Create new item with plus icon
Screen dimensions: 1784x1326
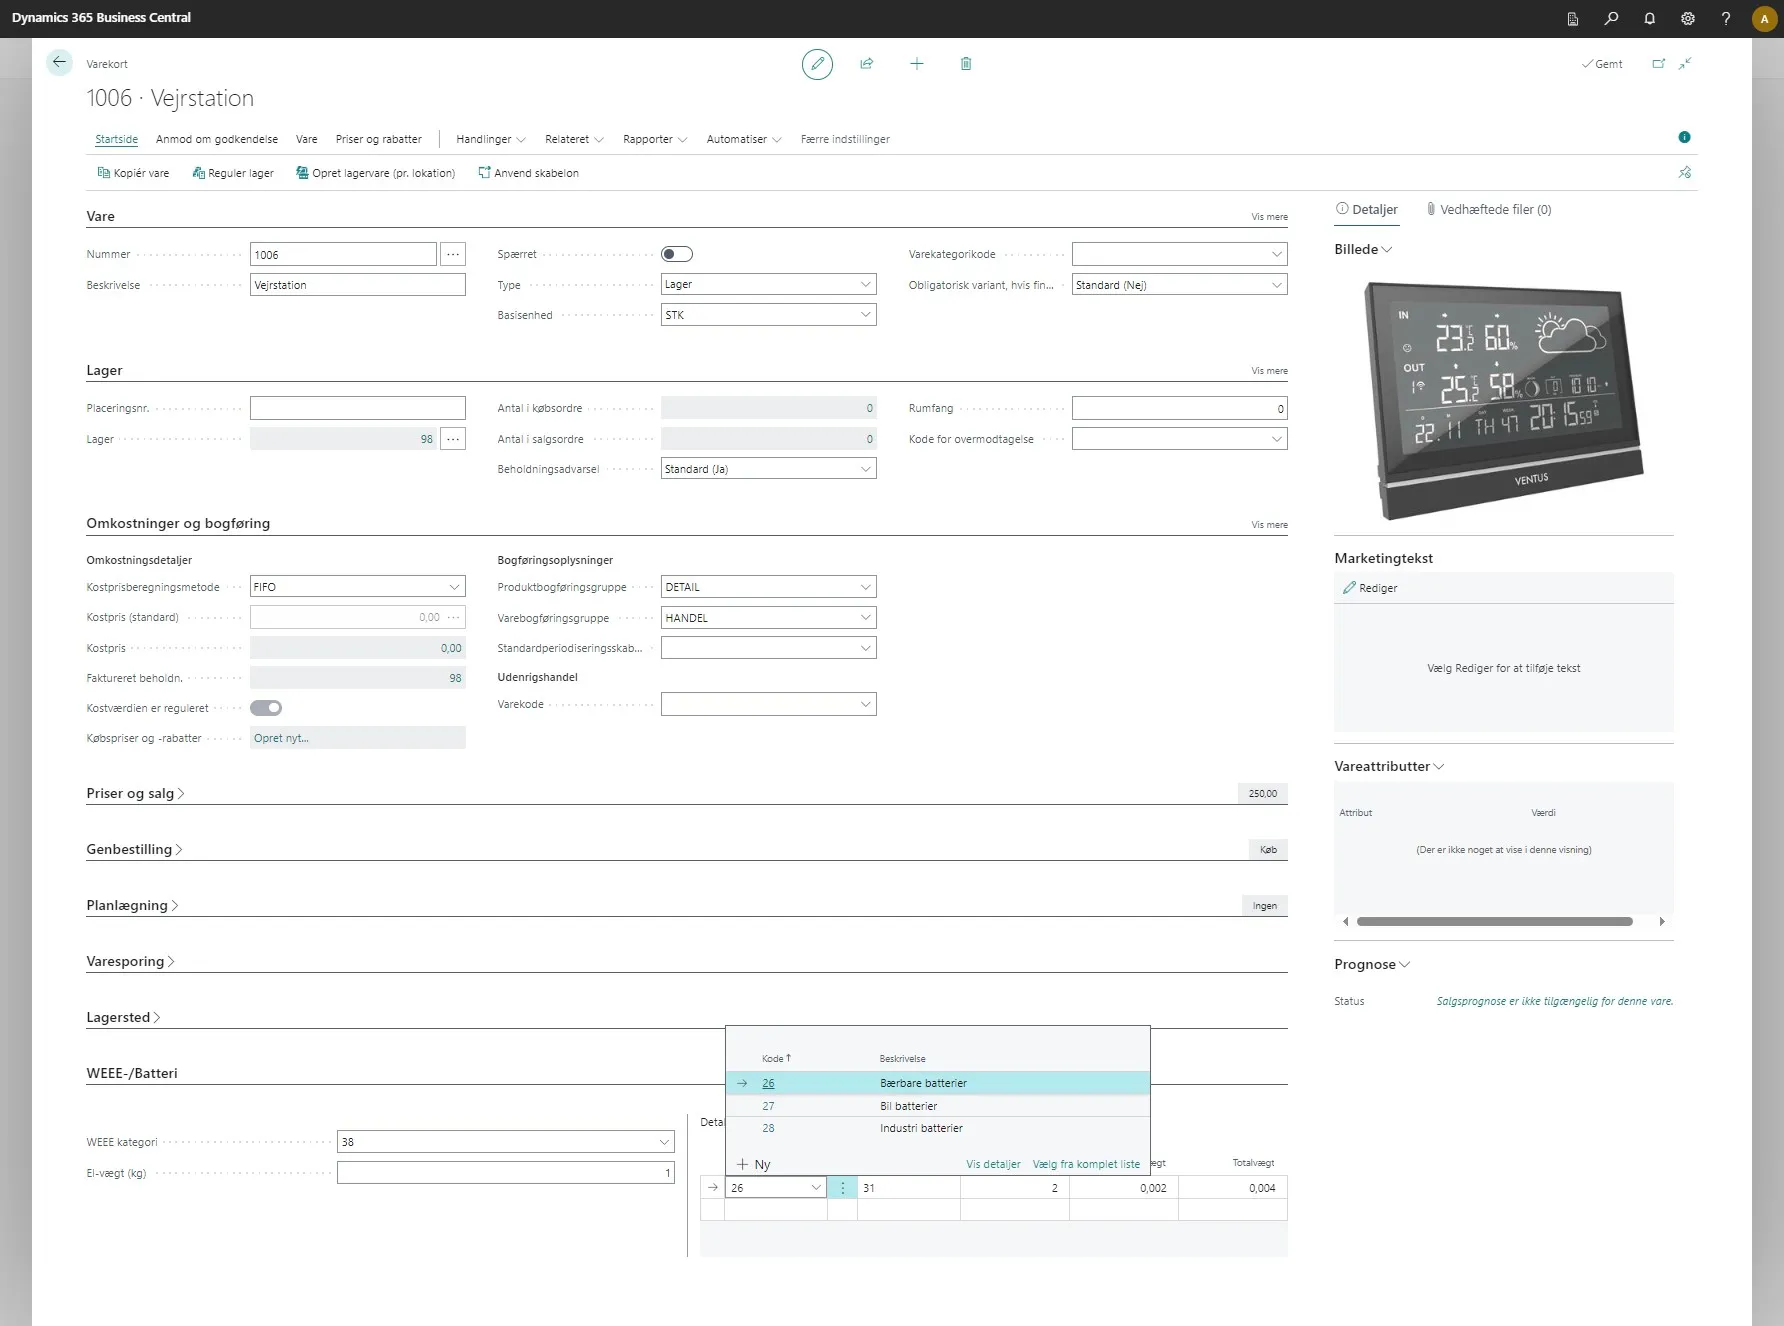916,64
